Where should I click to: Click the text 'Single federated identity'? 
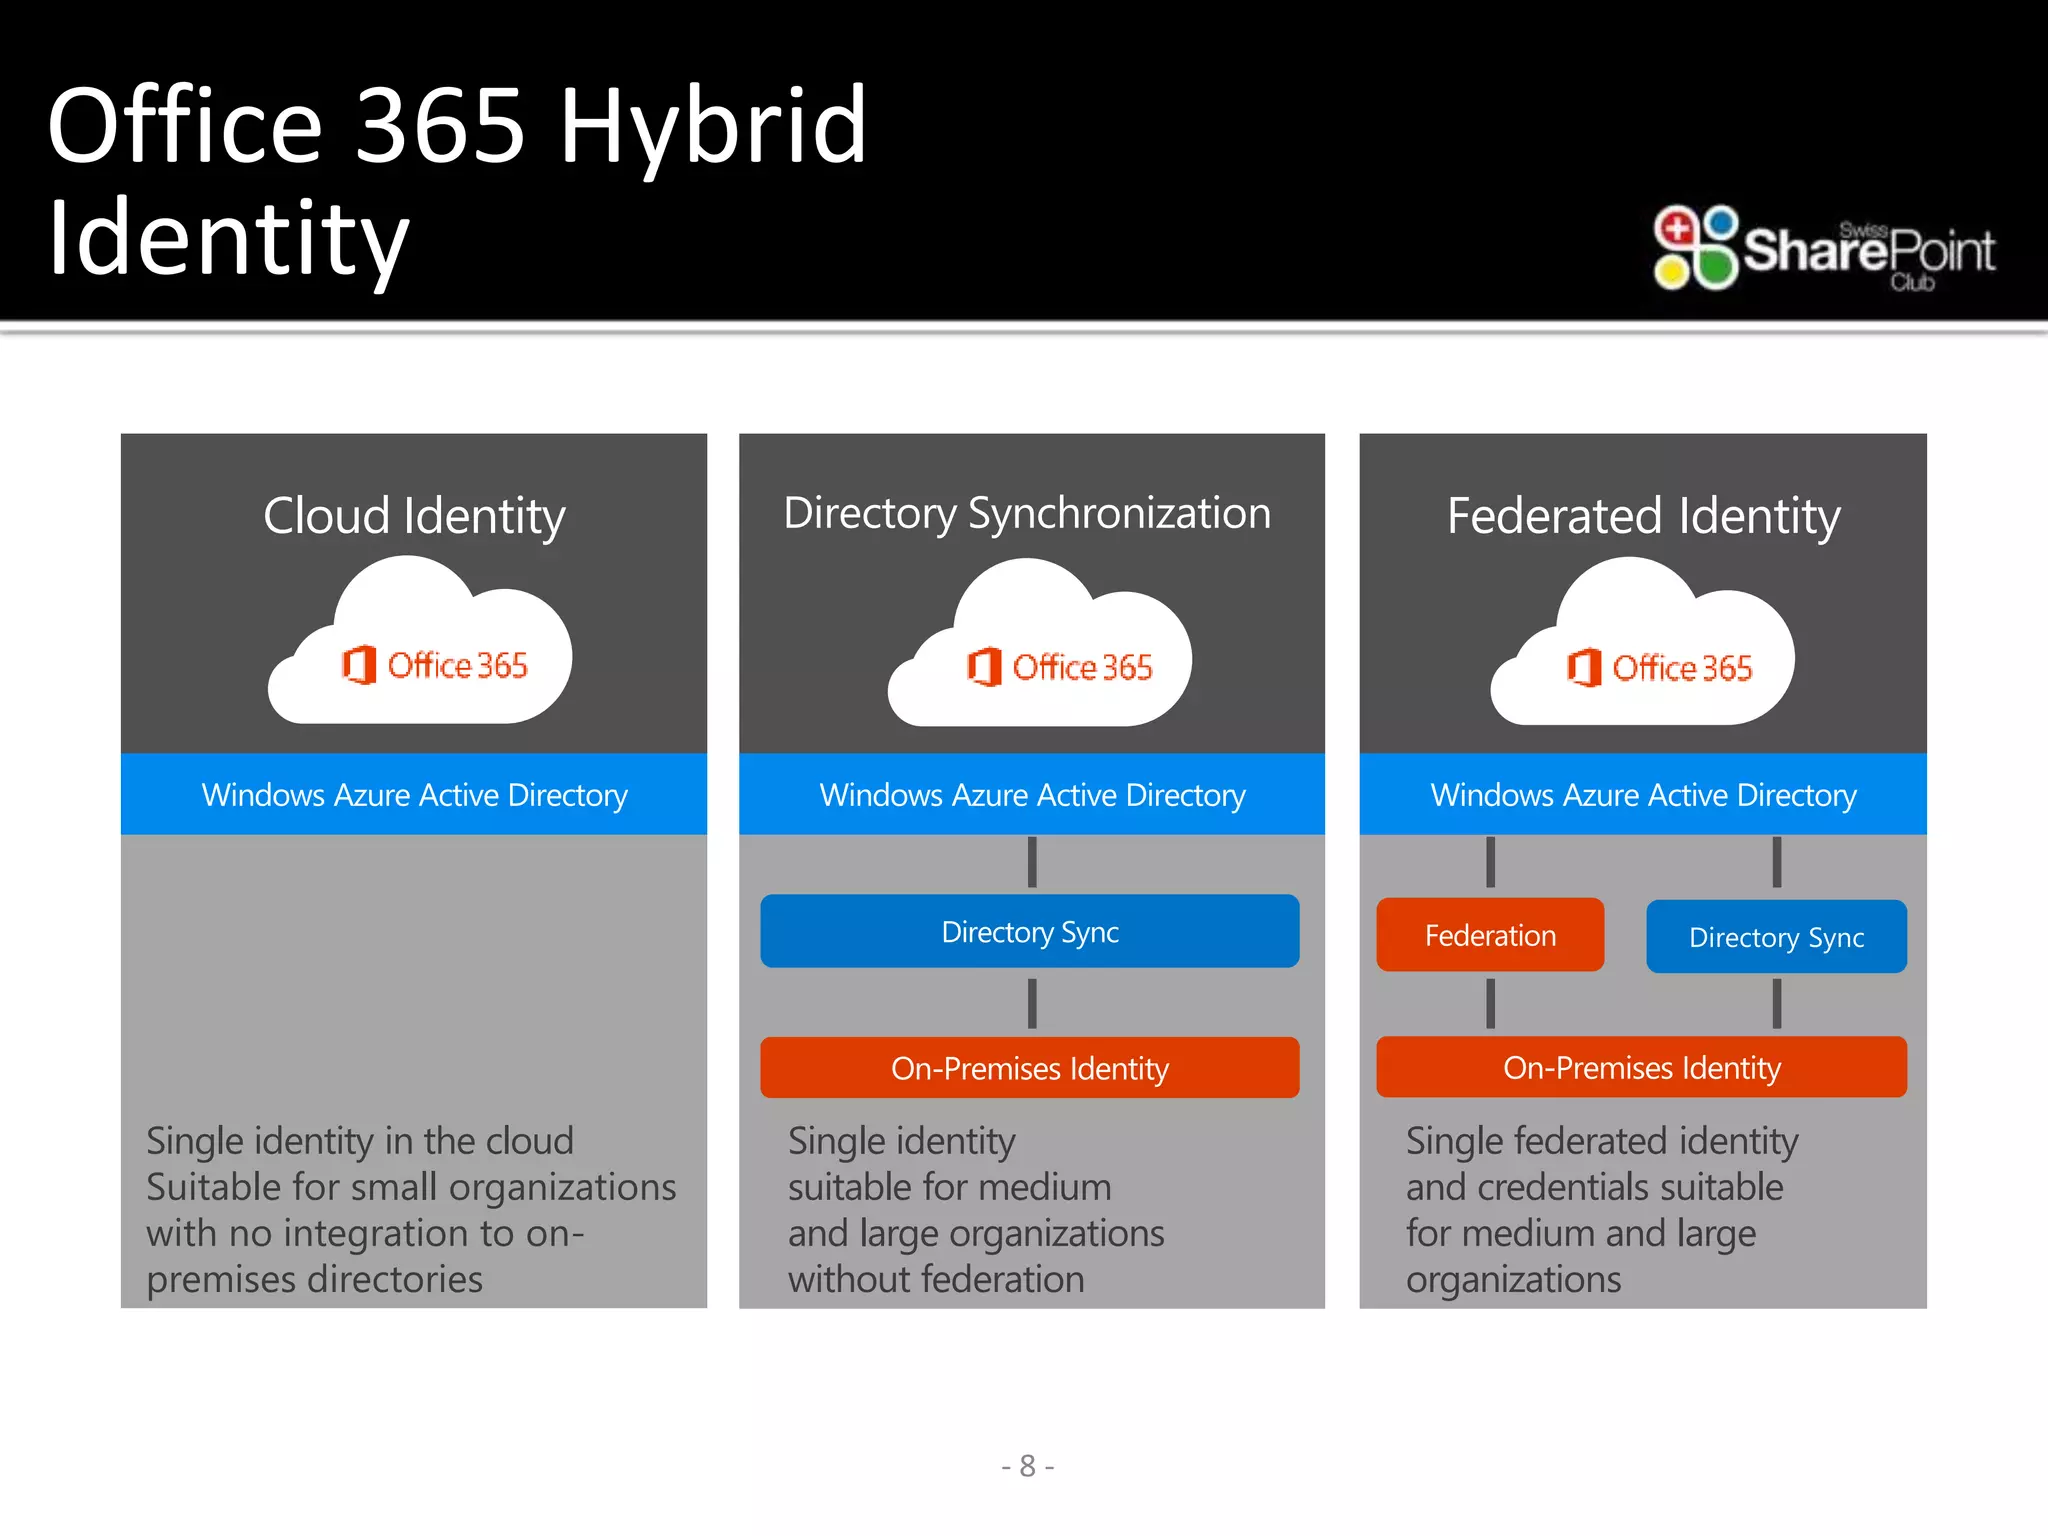[x=1602, y=1141]
